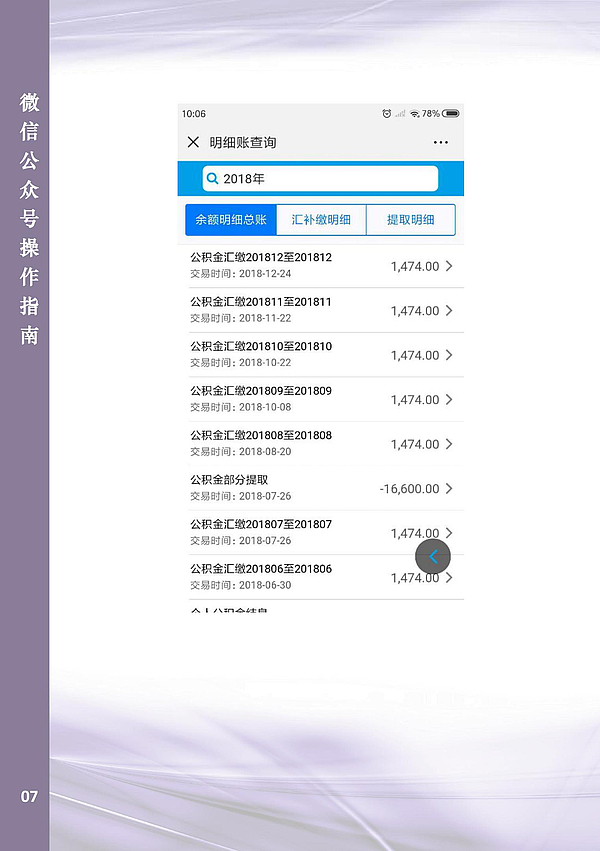
Task: Tap the battery indicator icon
Action: click(451, 114)
